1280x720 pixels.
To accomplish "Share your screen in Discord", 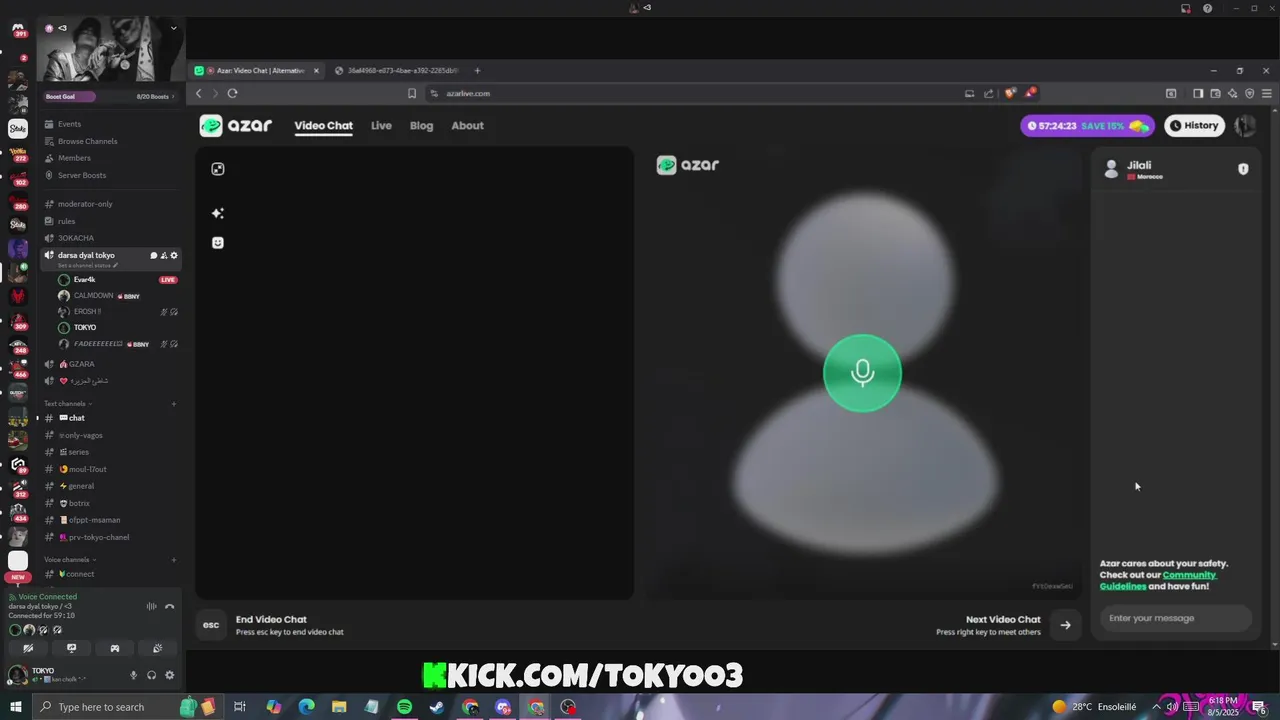I will [x=71, y=648].
